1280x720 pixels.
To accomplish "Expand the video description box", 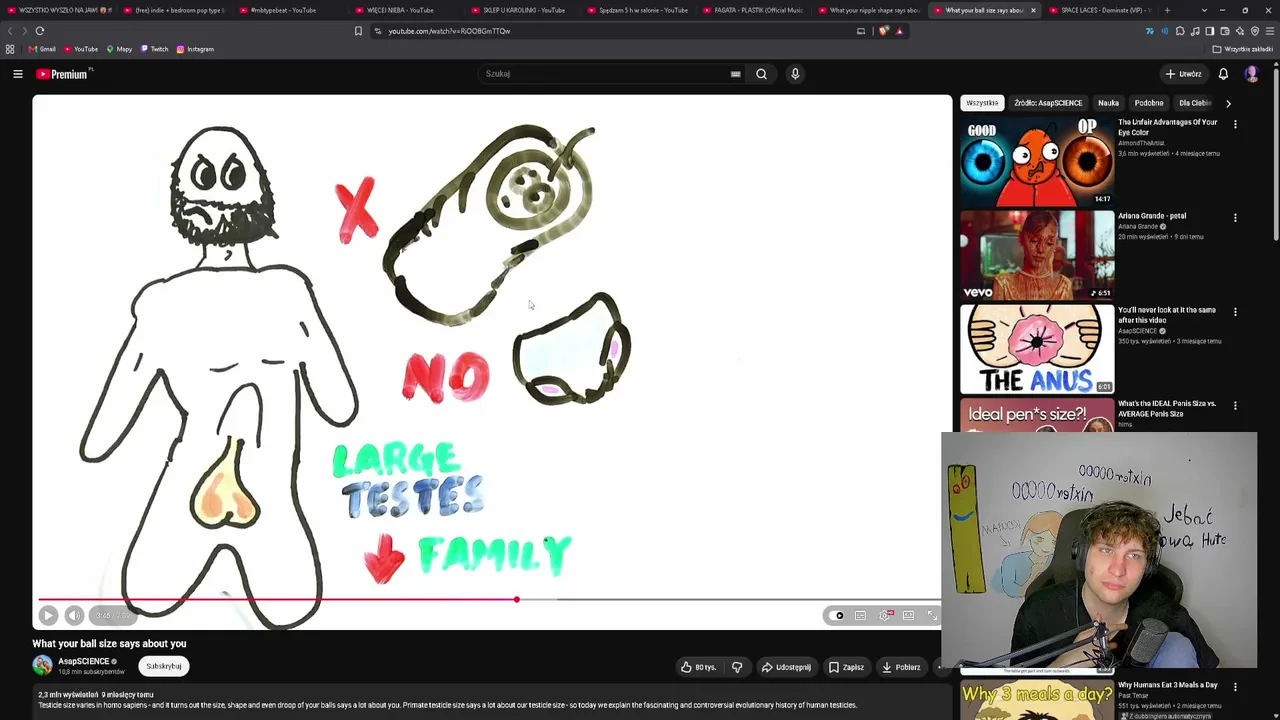I will click(x=490, y=700).
